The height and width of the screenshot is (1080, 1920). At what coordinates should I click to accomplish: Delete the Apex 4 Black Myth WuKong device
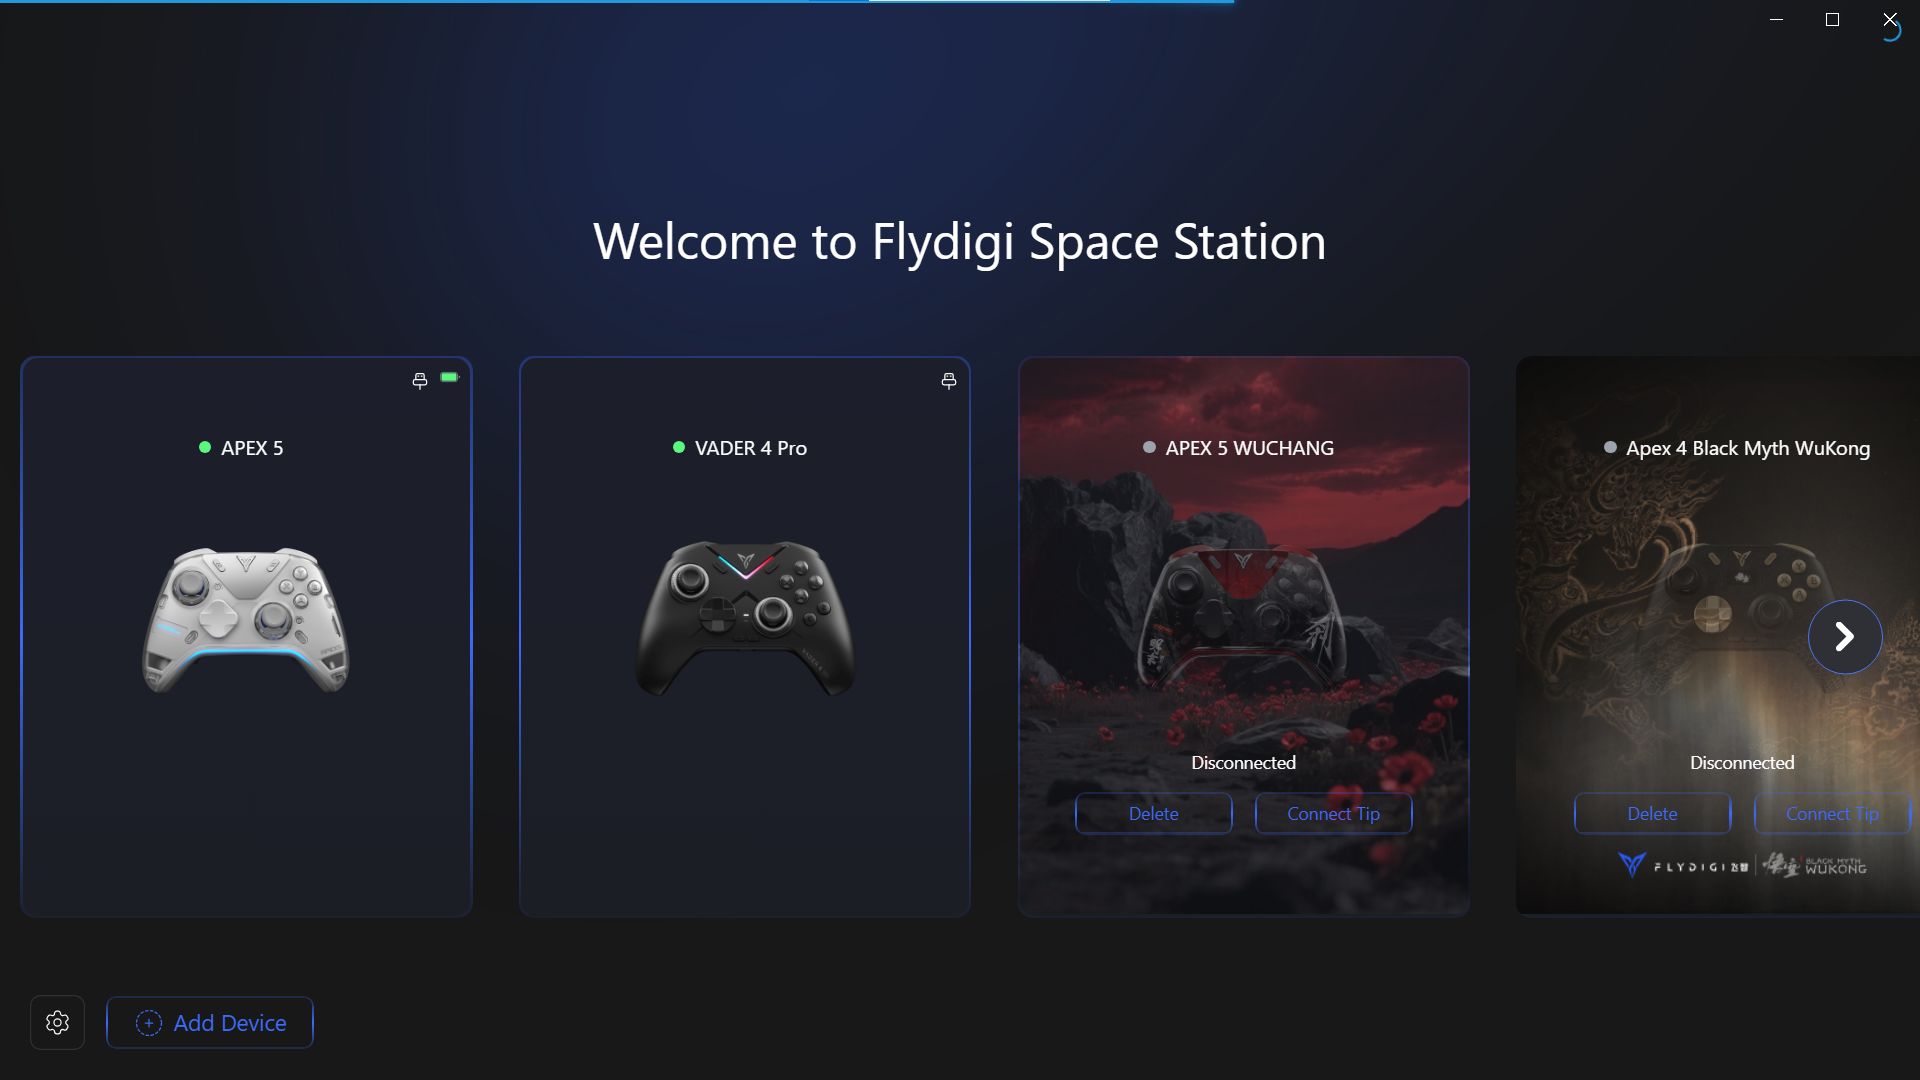click(1652, 813)
